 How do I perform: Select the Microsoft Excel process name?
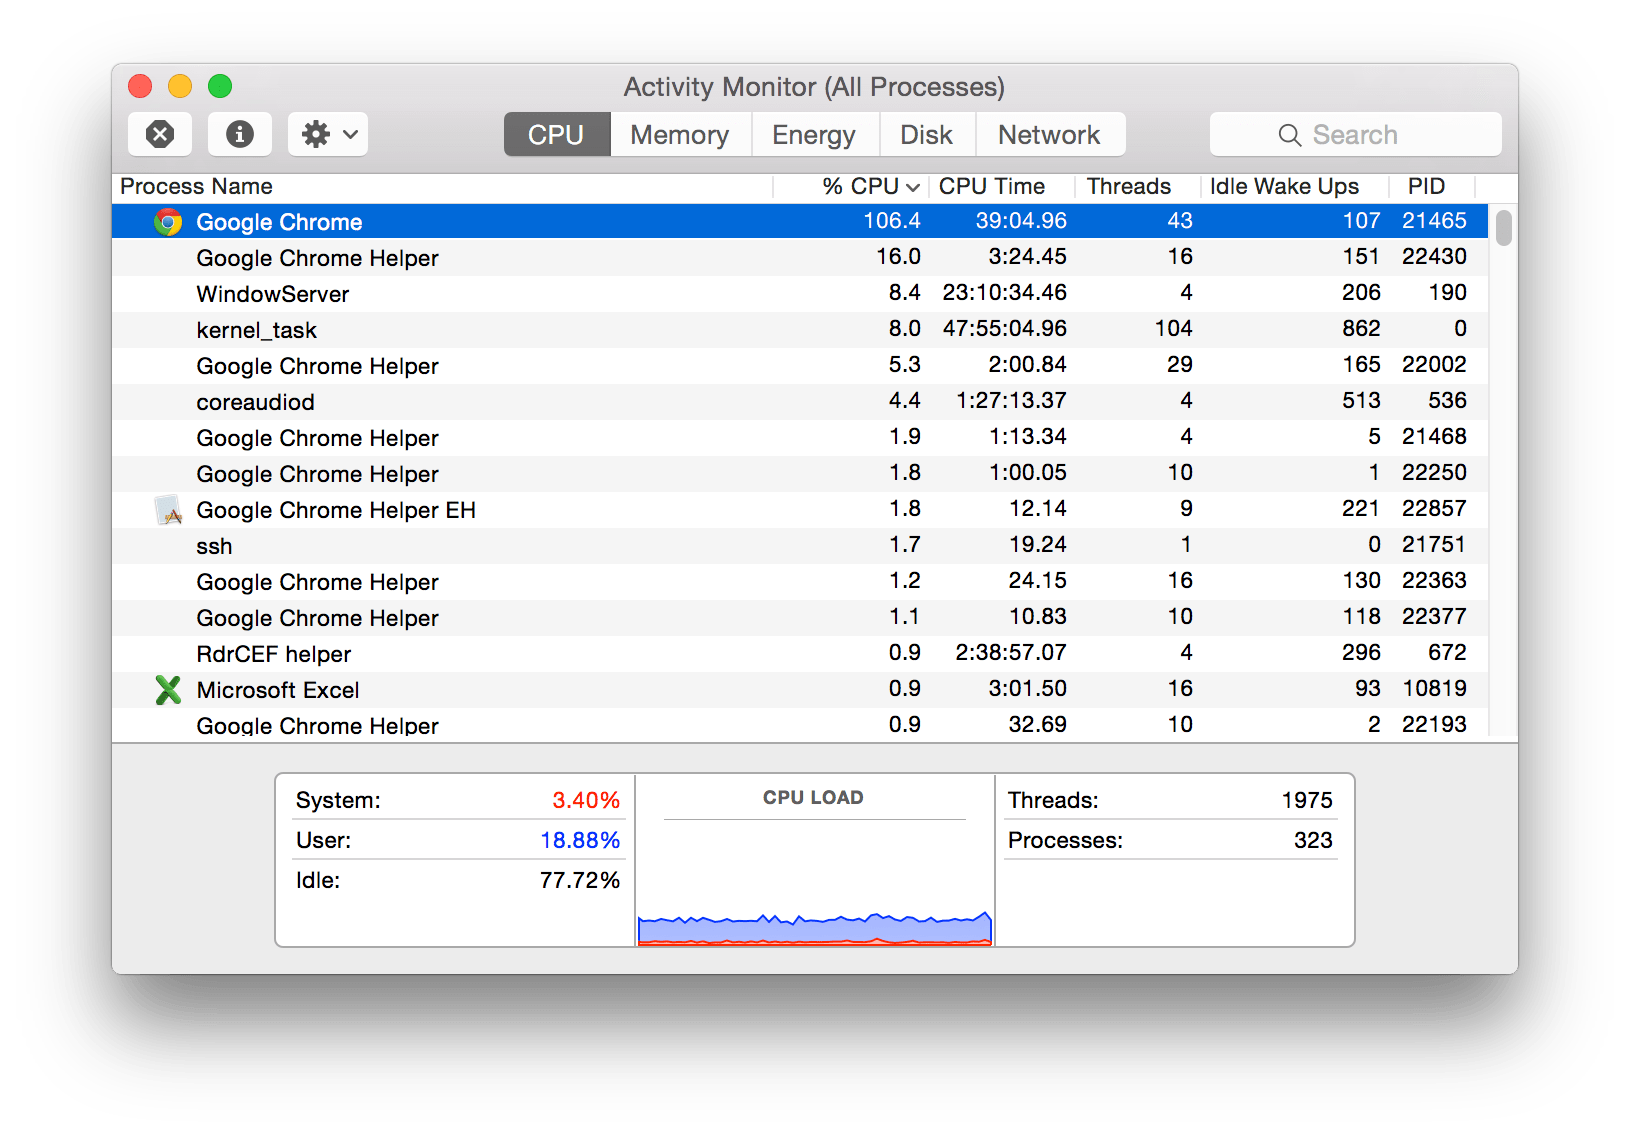[278, 690]
